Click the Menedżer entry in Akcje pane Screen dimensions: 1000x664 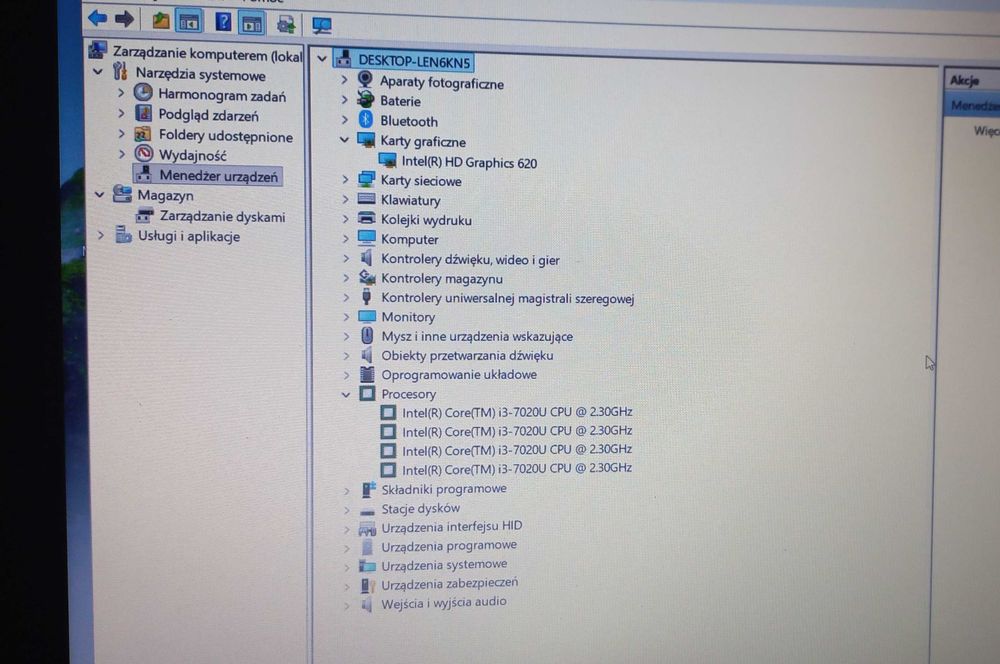(x=971, y=105)
